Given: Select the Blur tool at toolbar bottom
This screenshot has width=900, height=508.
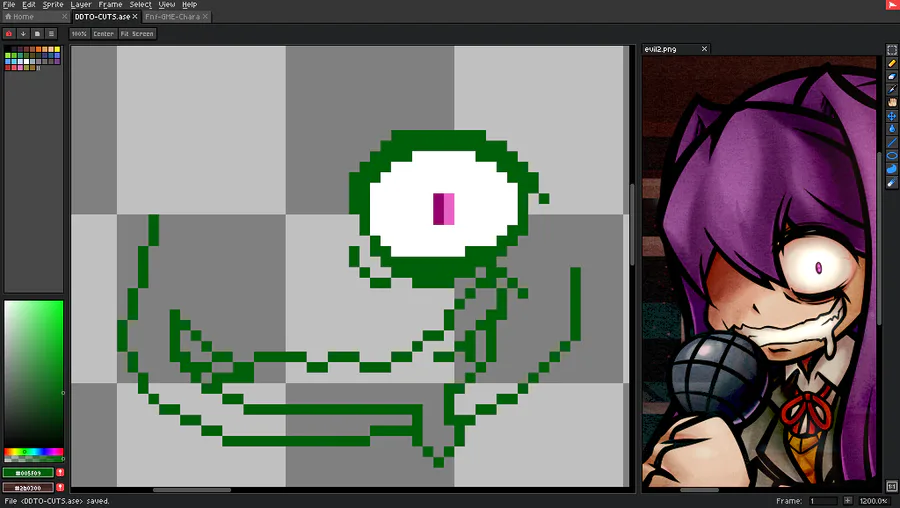Looking at the screenshot, I should click(x=891, y=183).
